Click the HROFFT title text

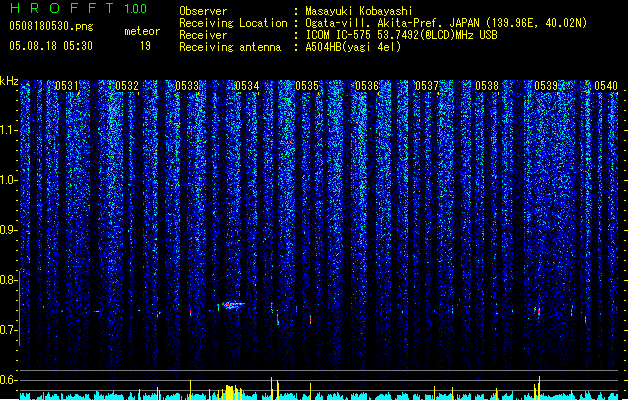pos(62,8)
